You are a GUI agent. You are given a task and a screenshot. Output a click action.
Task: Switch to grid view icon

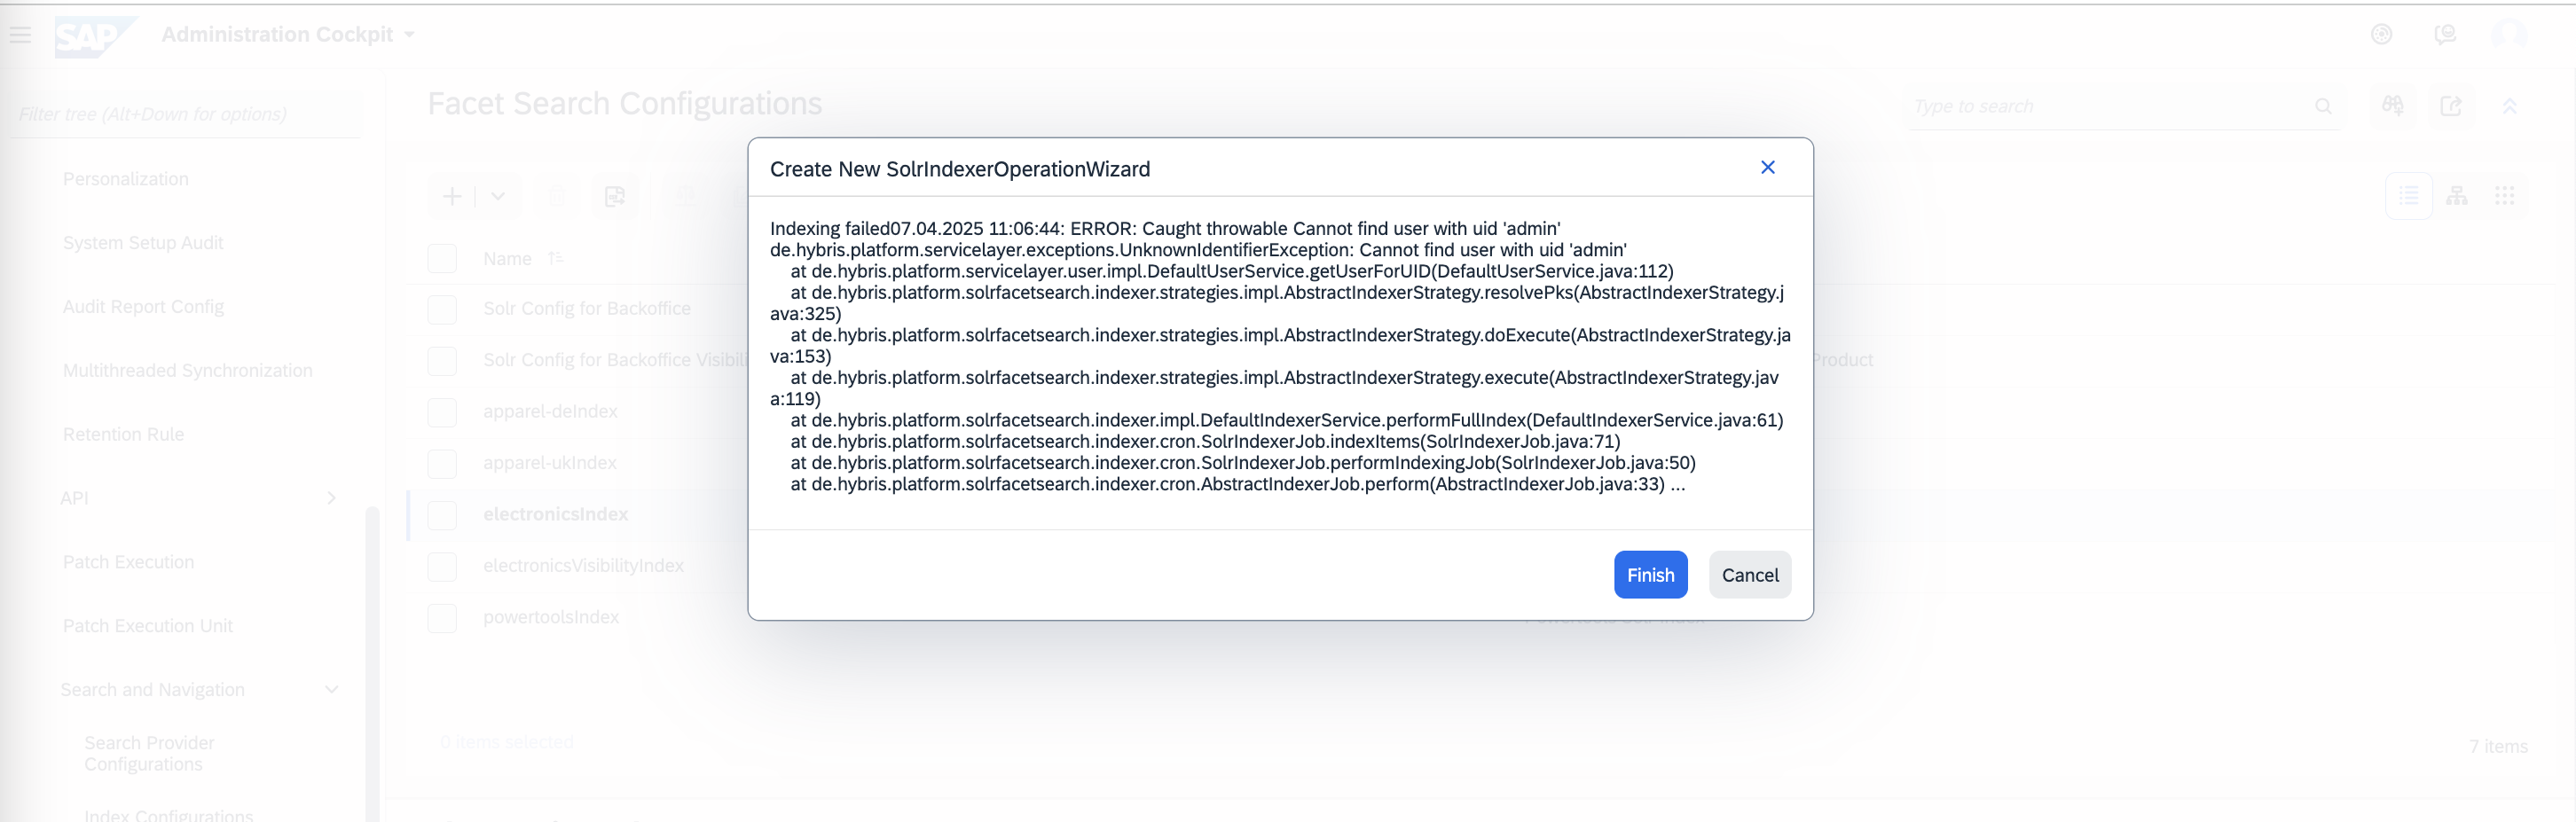(x=2505, y=196)
